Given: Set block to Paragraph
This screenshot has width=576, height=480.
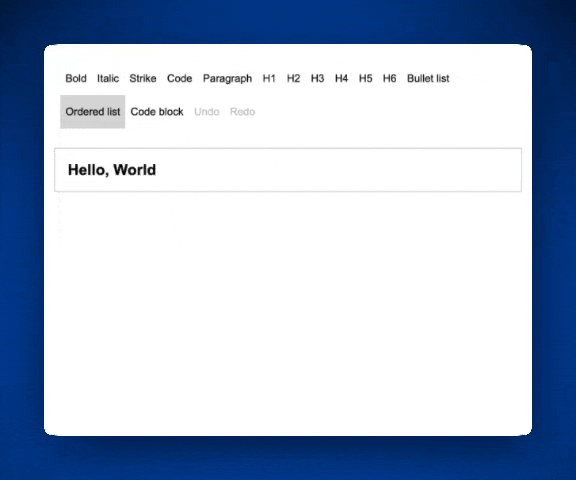Looking at the screenshot, I should click(x=227, y=79).
